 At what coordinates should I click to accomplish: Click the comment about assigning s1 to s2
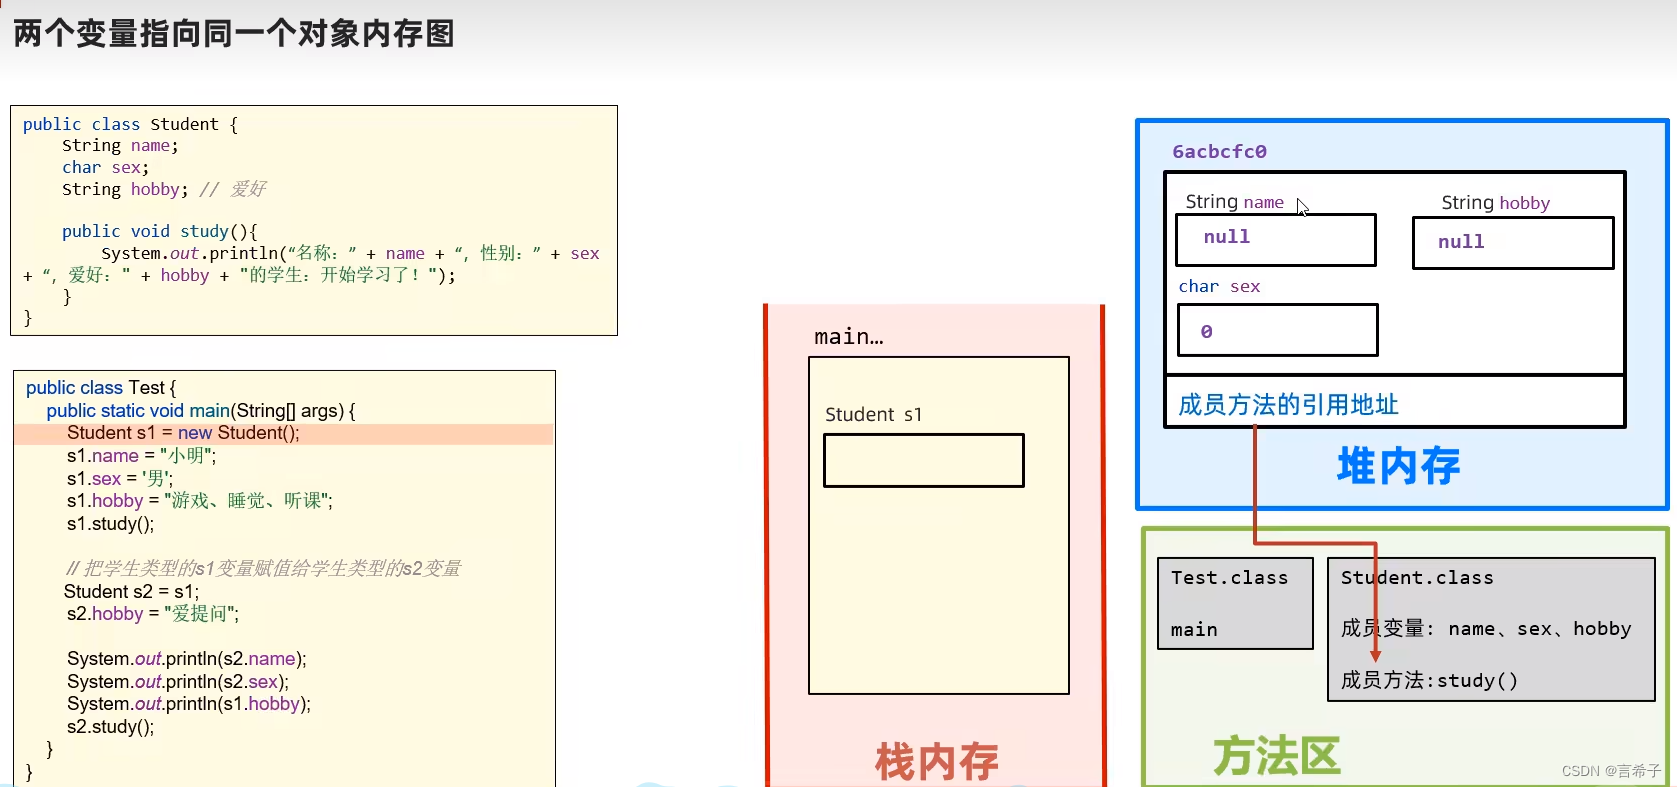click(x=263, y=569)
